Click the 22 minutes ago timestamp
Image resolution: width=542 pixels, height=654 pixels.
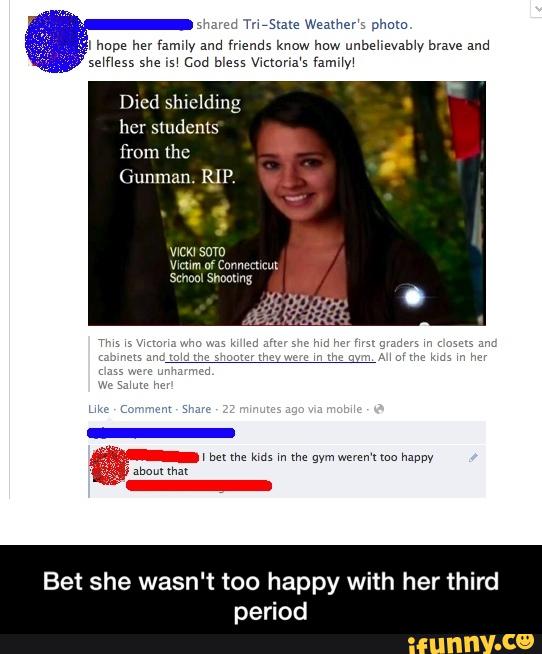coord(292,409)
